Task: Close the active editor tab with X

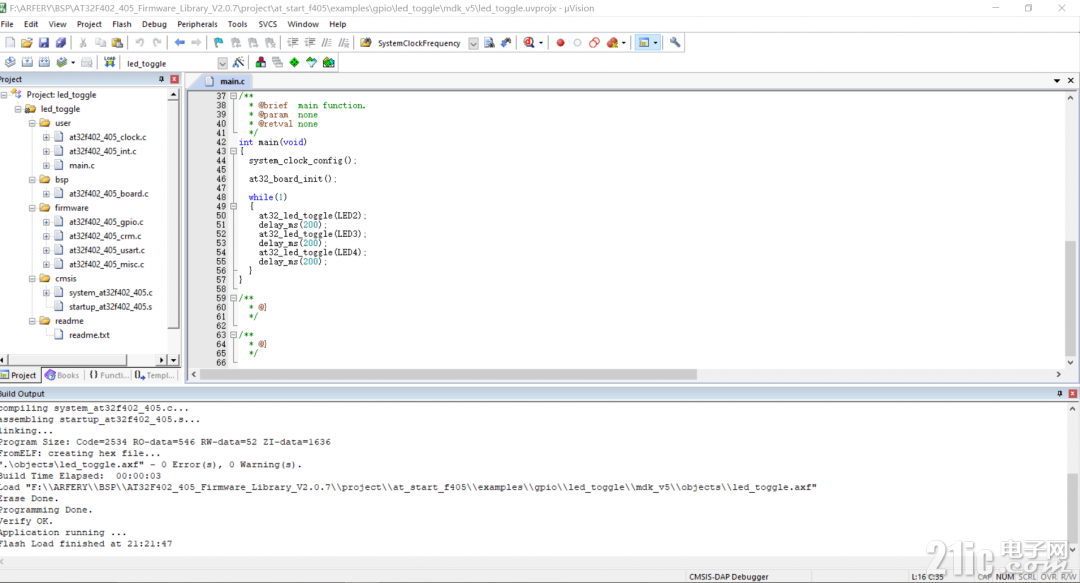Action: [x=1070, y=81]
